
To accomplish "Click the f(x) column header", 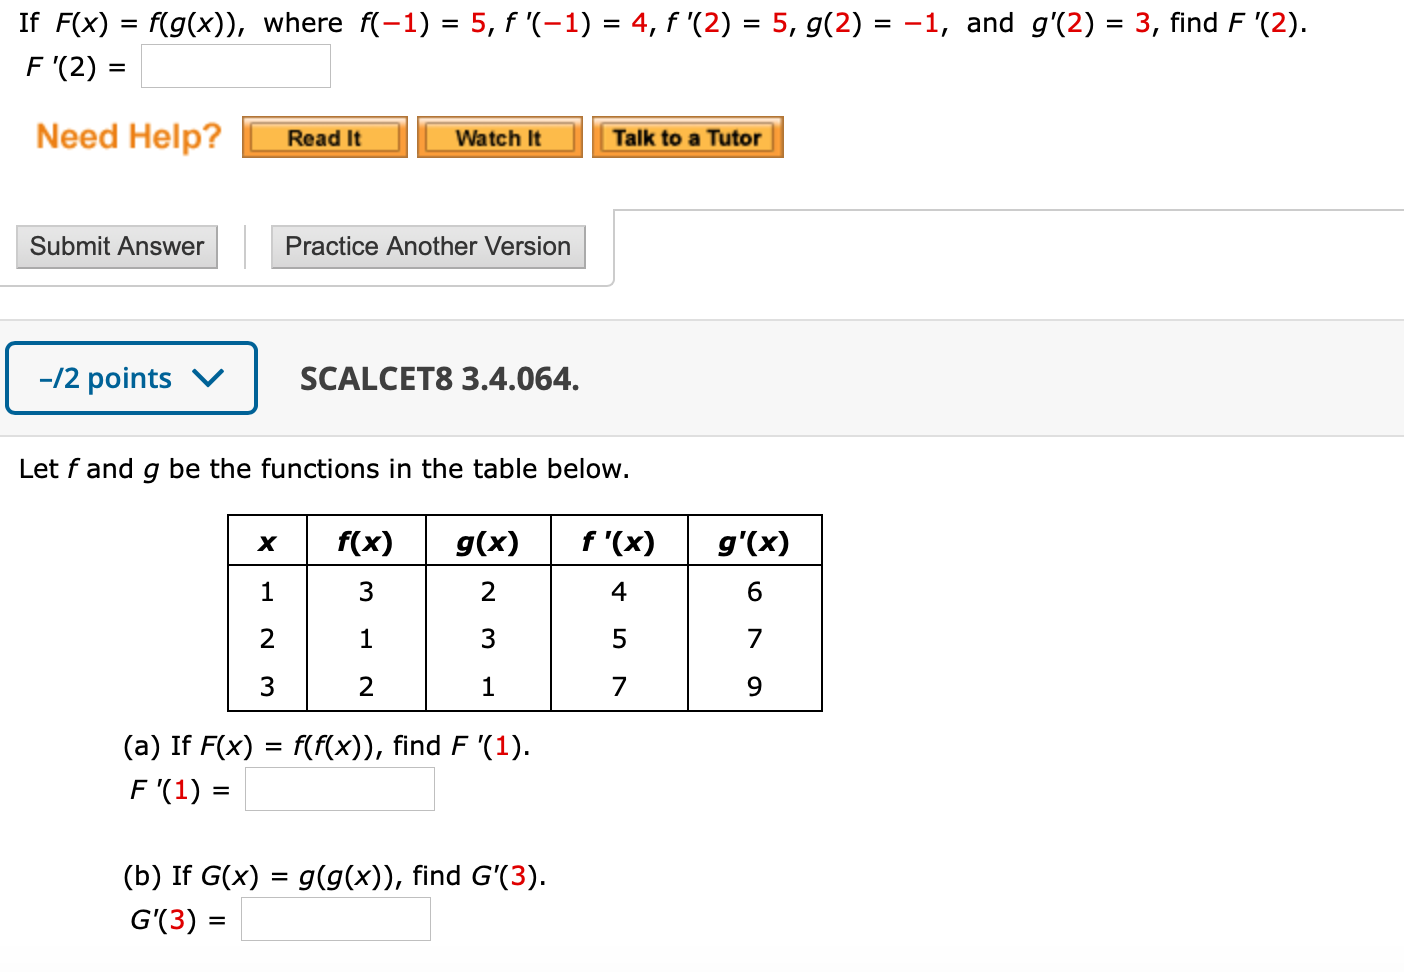I will 365,541.
